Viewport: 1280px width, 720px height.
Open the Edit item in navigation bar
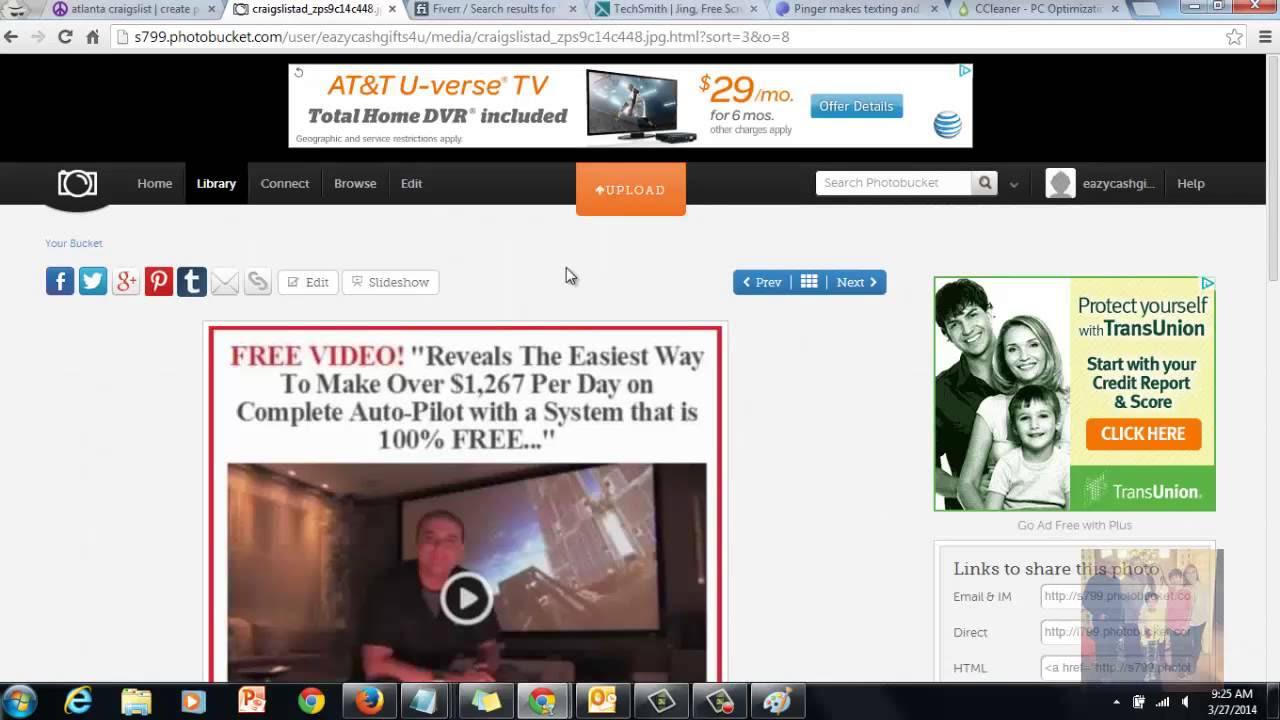[411, 183]
